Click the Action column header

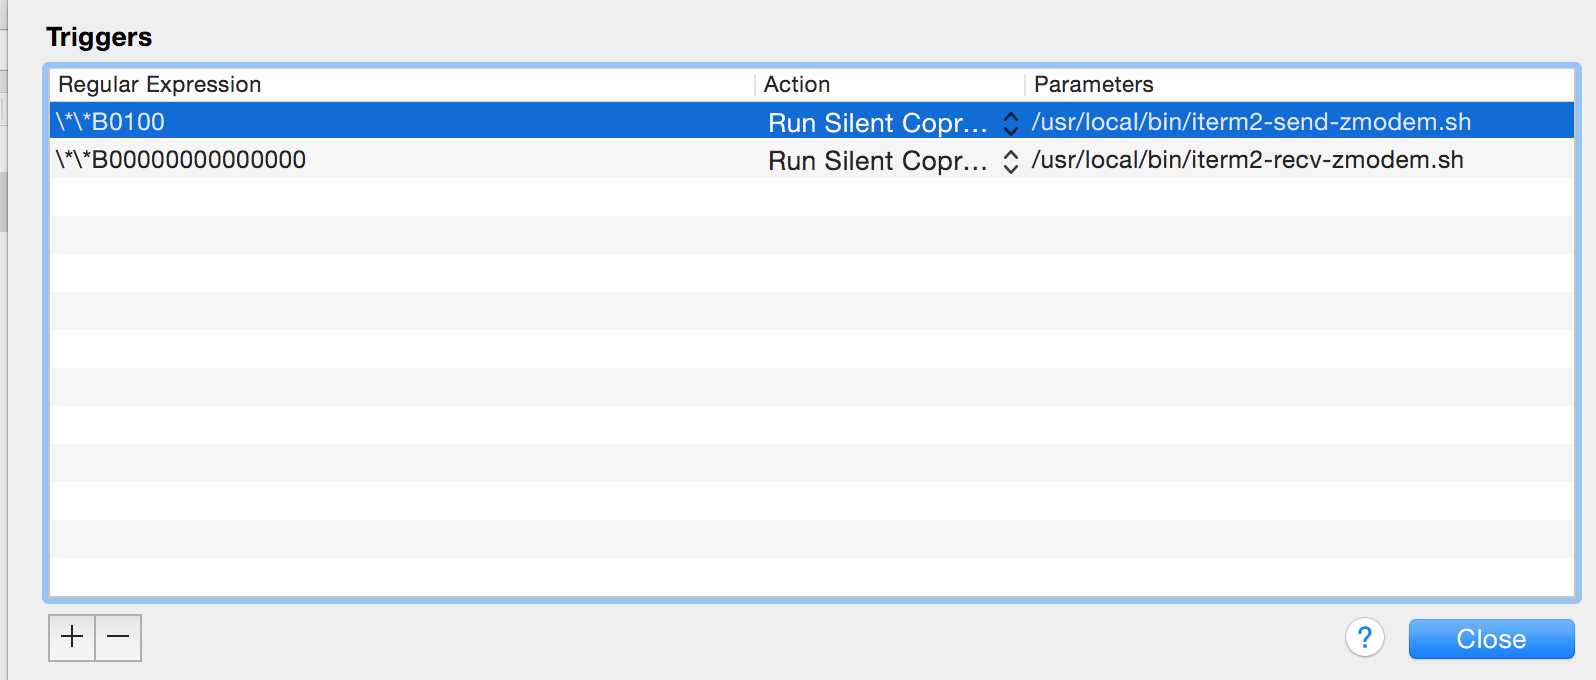click(x=797, y=85)
